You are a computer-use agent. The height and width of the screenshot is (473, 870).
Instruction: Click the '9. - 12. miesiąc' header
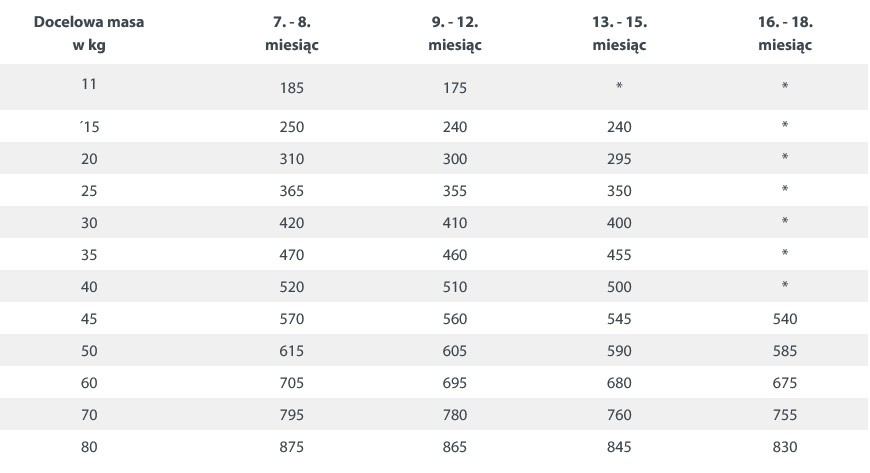(455, 33)
